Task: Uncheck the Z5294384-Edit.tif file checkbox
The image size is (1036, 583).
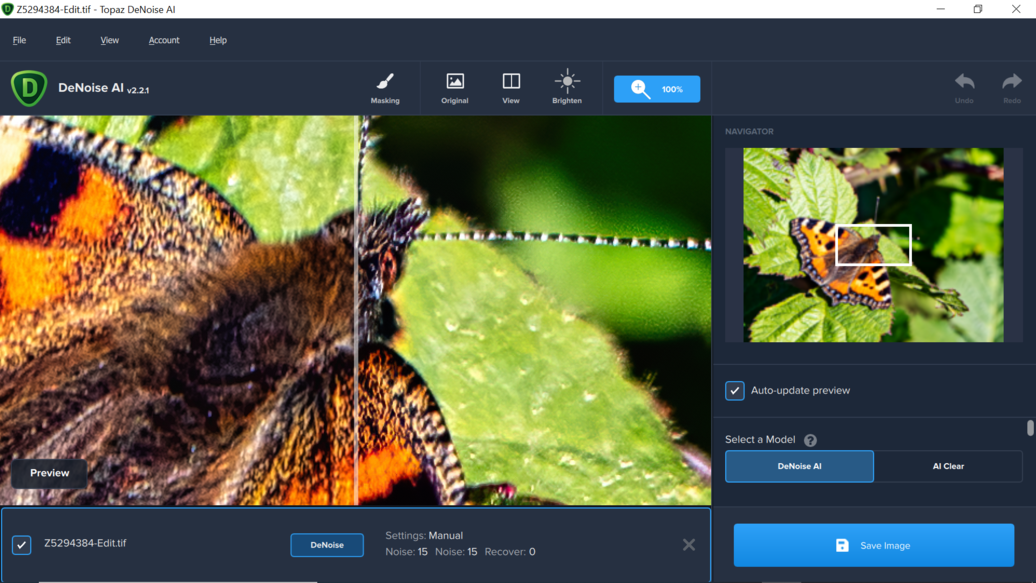Action: click(21, 545)
